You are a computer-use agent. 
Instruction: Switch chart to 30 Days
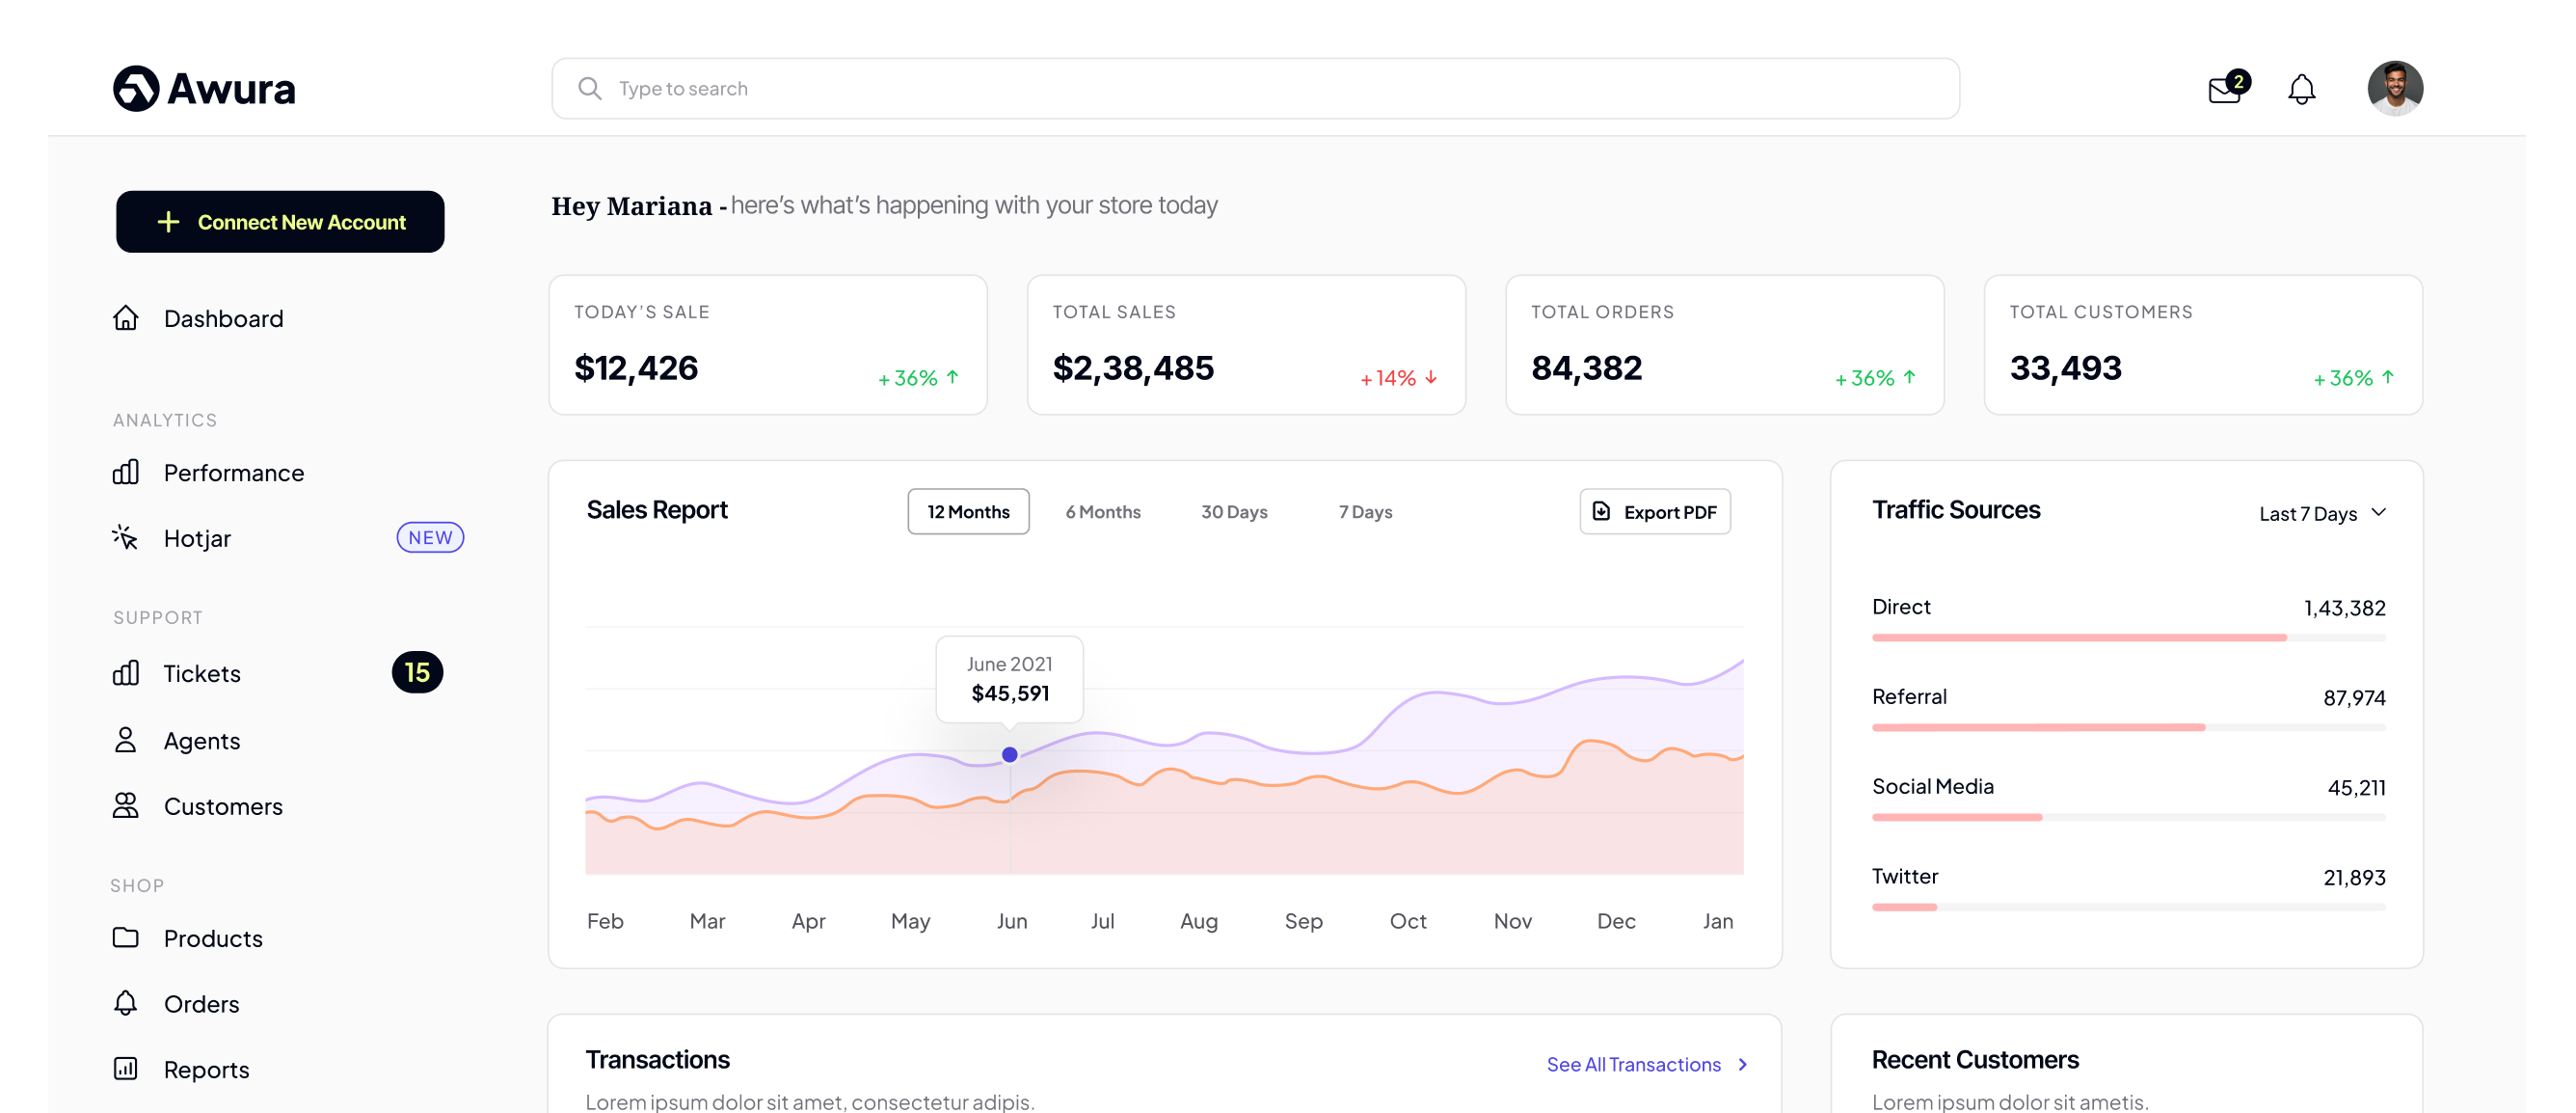click(1234, 512)
